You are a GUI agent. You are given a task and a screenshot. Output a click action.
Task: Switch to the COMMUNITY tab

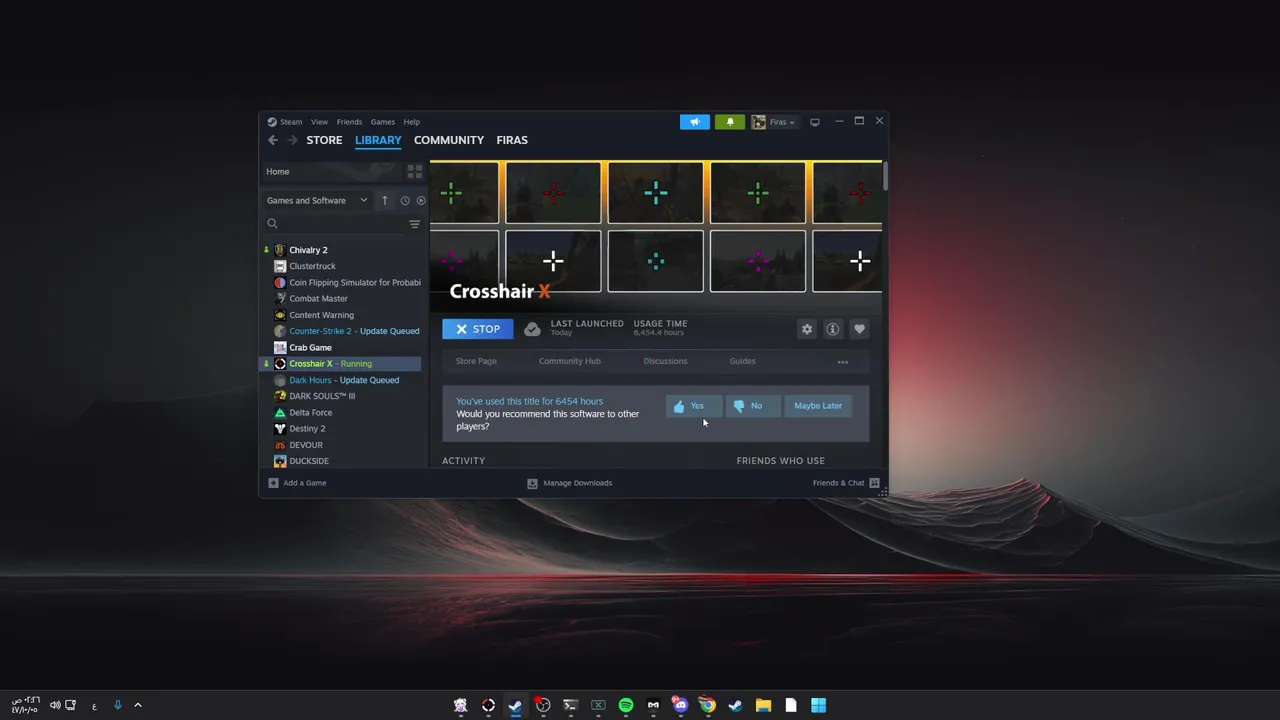click(x=449, y=140)
